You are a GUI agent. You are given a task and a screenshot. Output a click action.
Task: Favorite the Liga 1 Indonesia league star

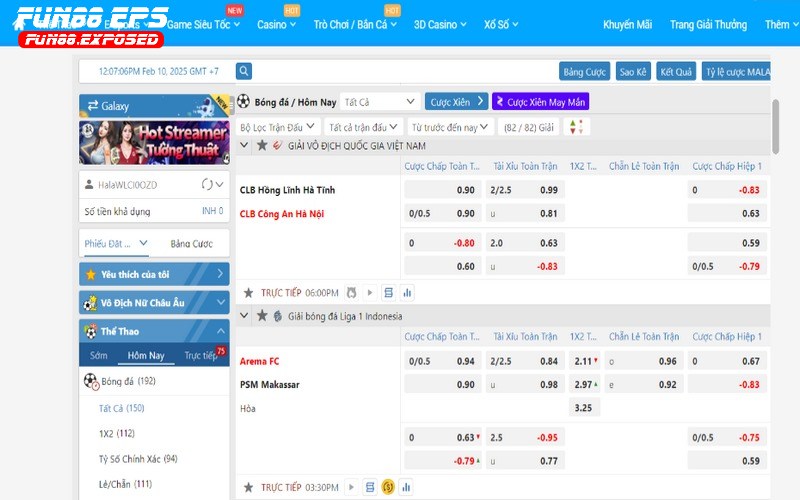pos(262,316)
